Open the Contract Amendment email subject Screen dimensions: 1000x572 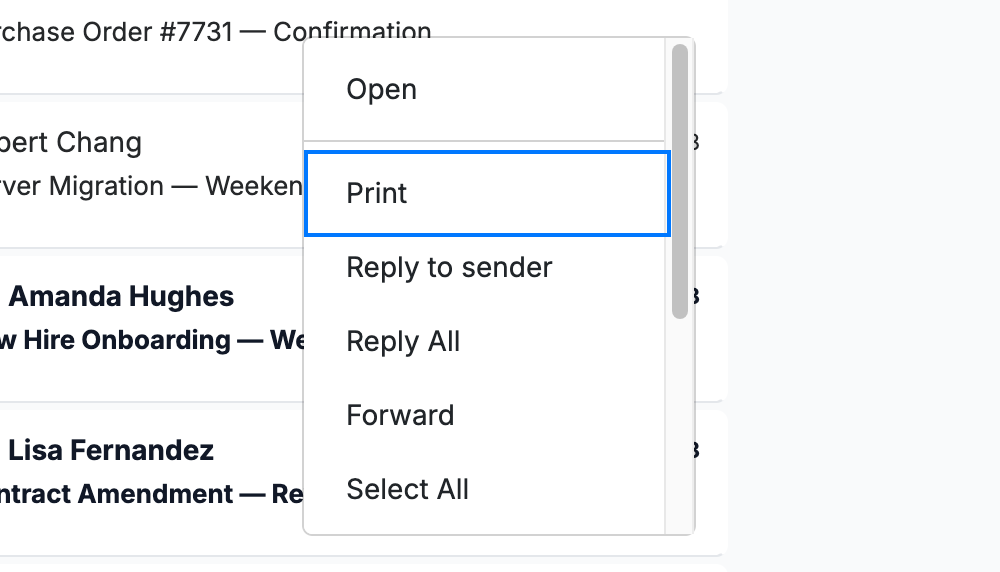(151, 494)
